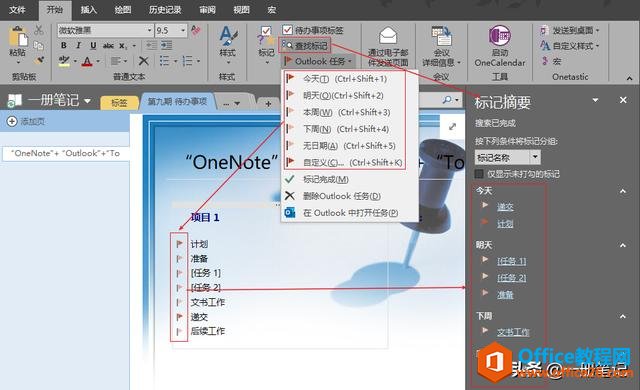Click the clear formatting icon beside font size
640x390 pixels.
click(196, 30)
